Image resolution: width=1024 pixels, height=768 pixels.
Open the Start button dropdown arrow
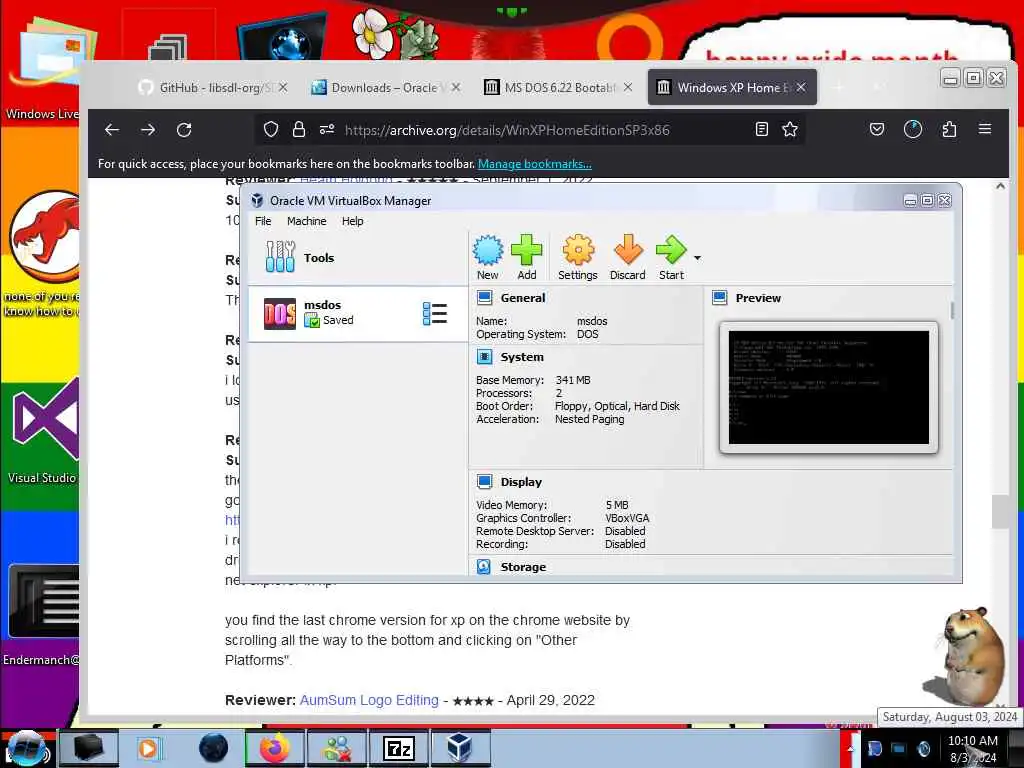click(x=697, y=258)
